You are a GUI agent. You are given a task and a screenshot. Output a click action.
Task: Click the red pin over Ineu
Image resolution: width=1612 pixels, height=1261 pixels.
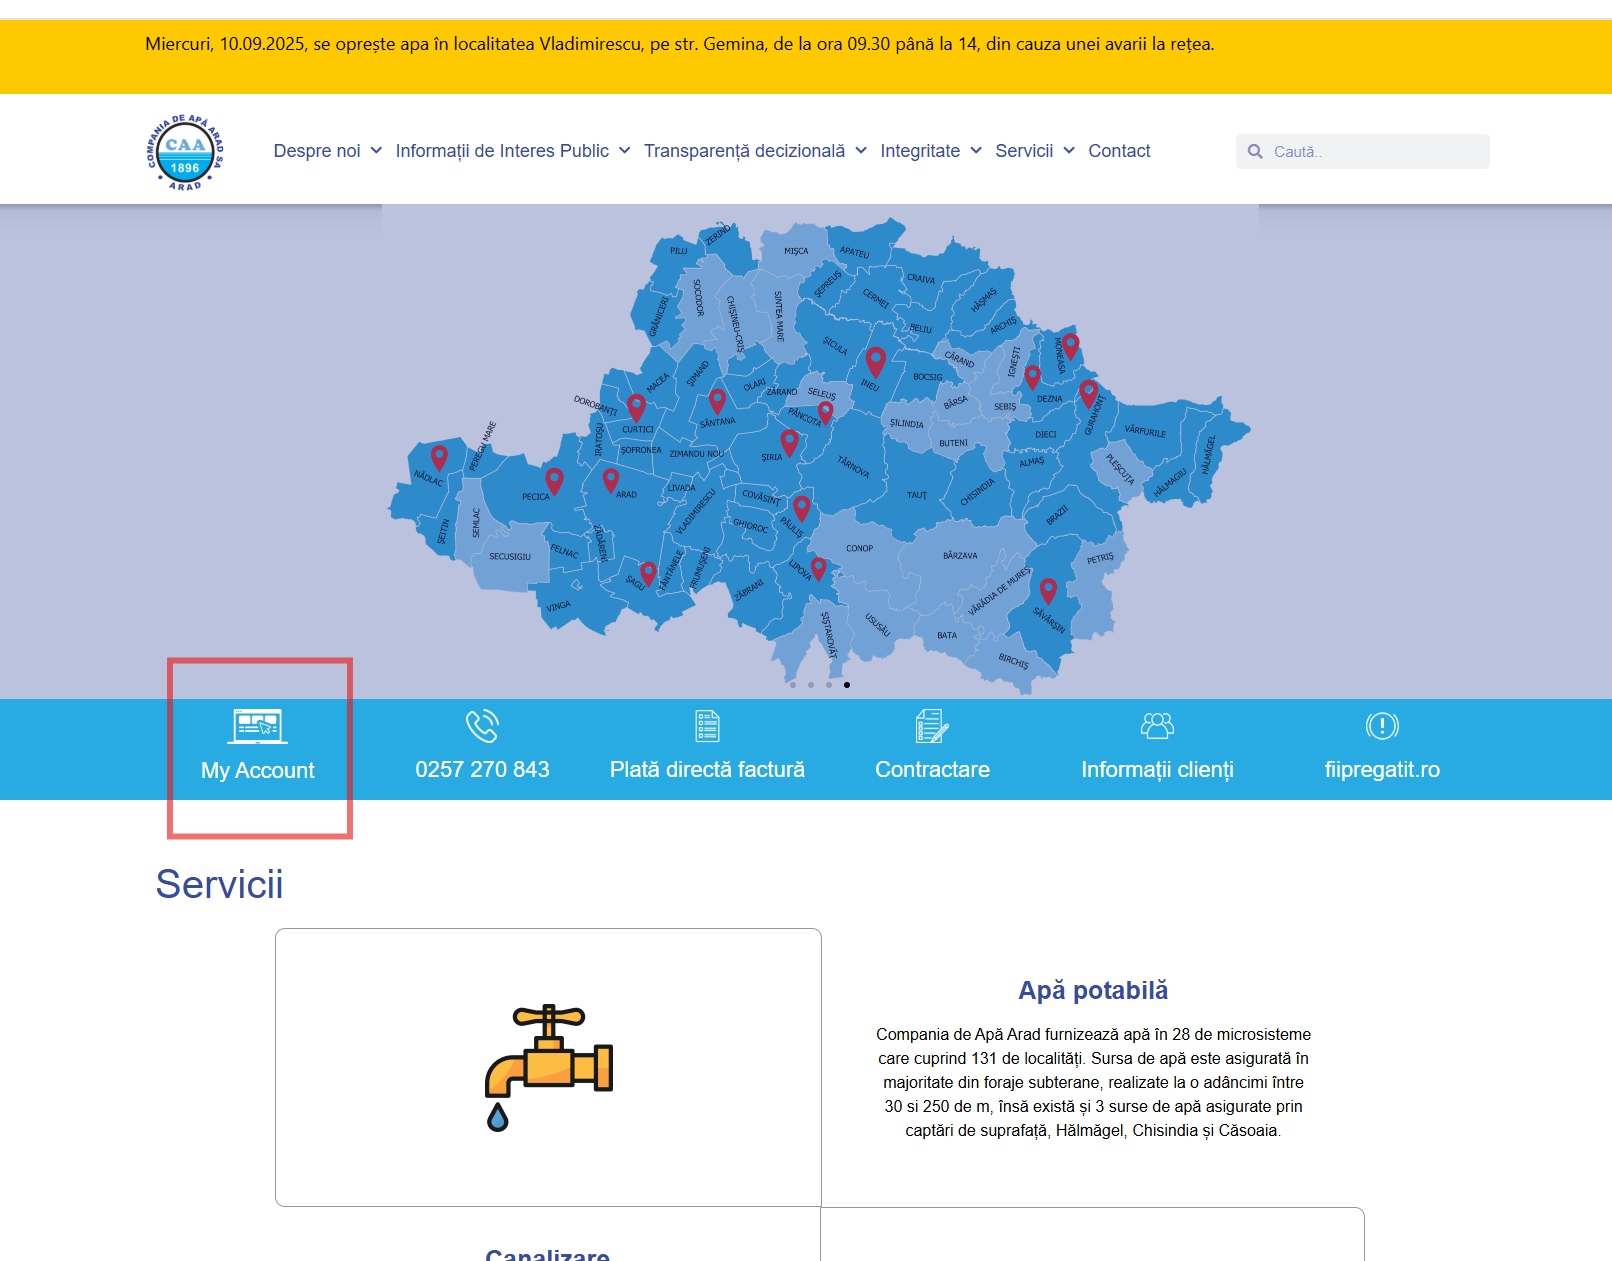click(x=876, y=355)
